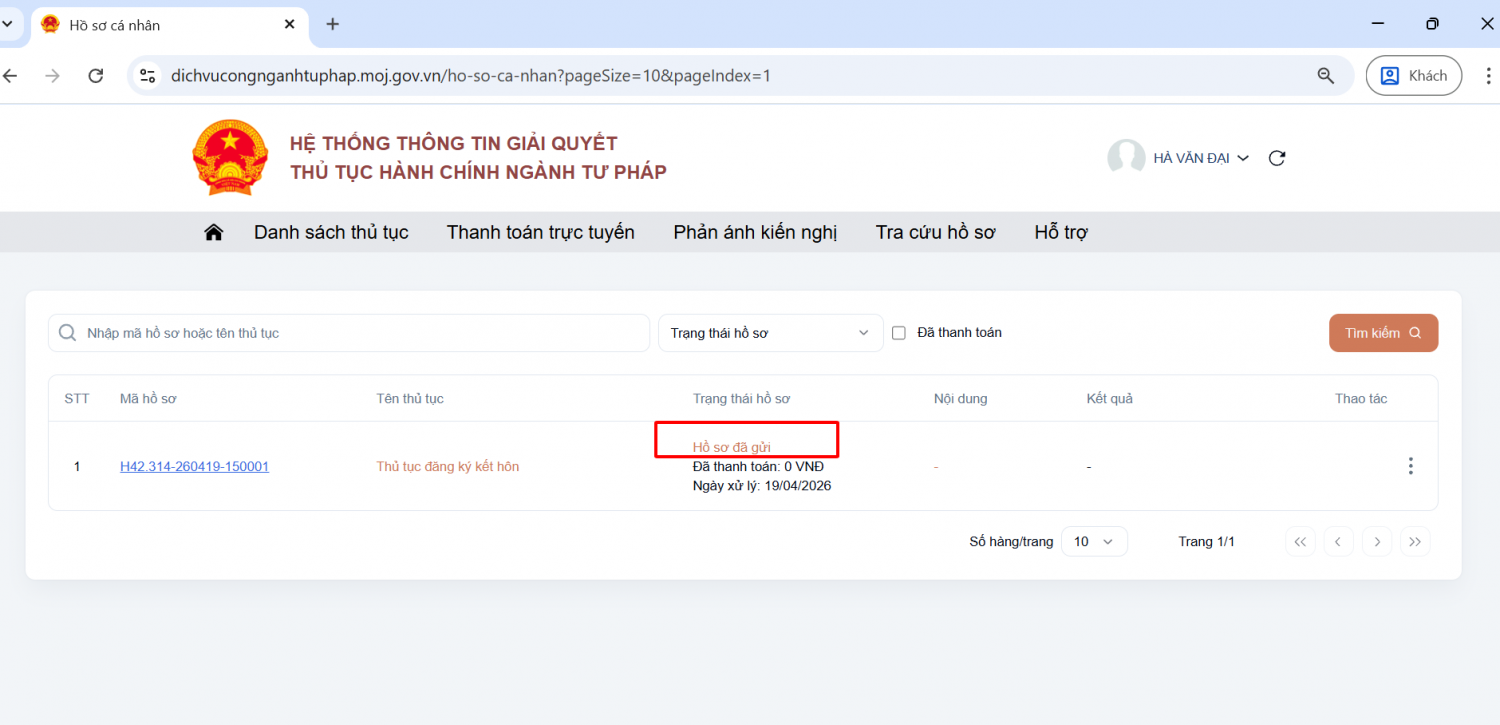Click the home icon in navigation bar
This screenshot has width=1500, height=725.
coord(213,232)
